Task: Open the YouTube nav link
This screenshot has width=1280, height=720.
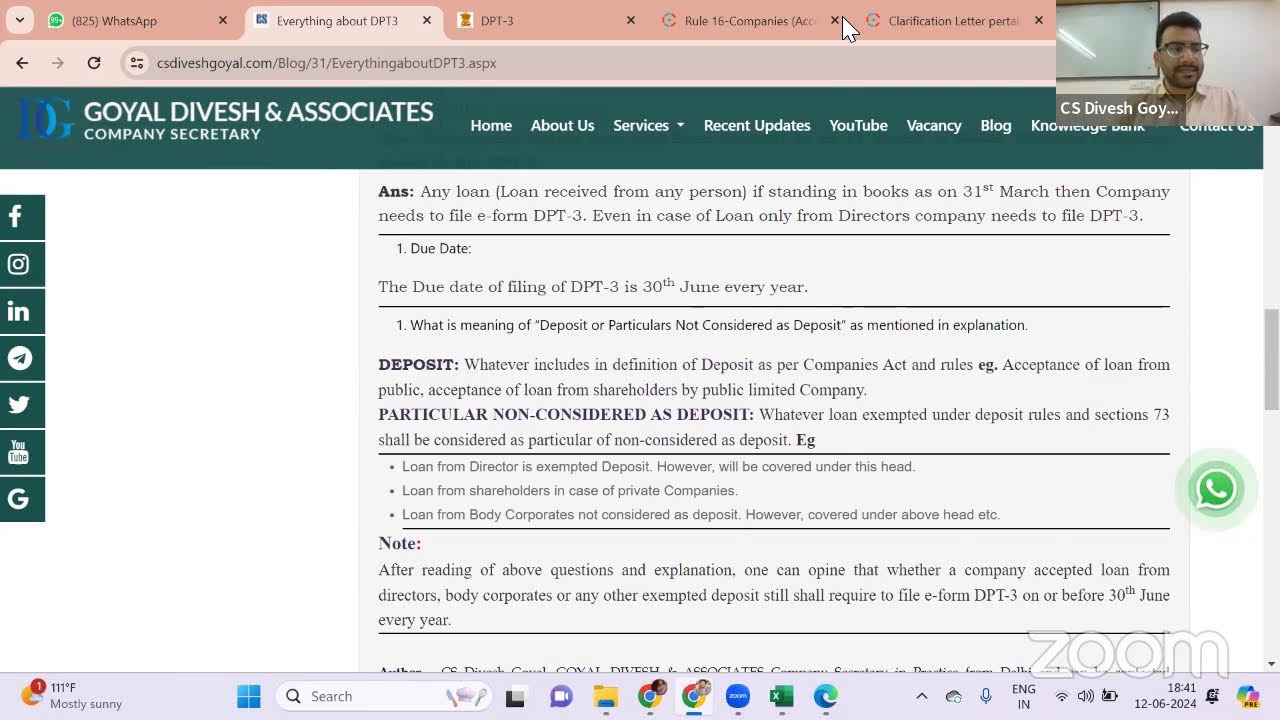Action: (858, 125)
